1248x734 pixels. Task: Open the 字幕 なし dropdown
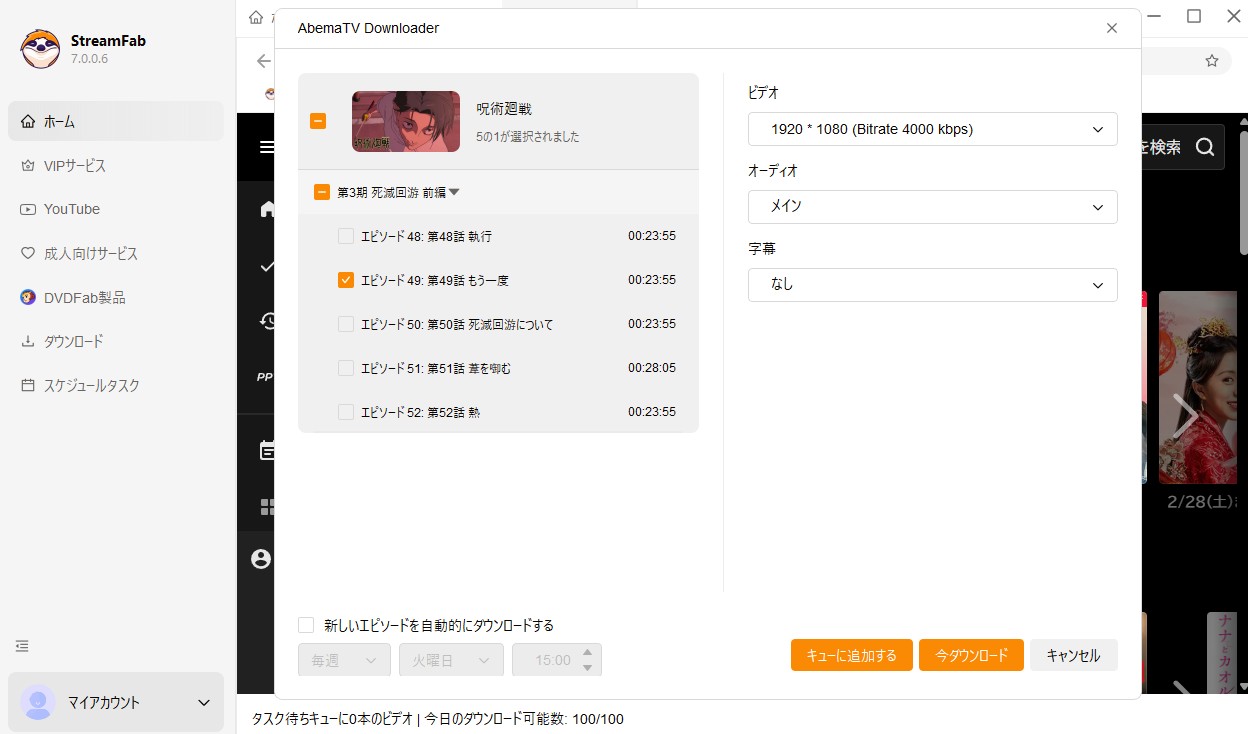[x=932, y=284]
